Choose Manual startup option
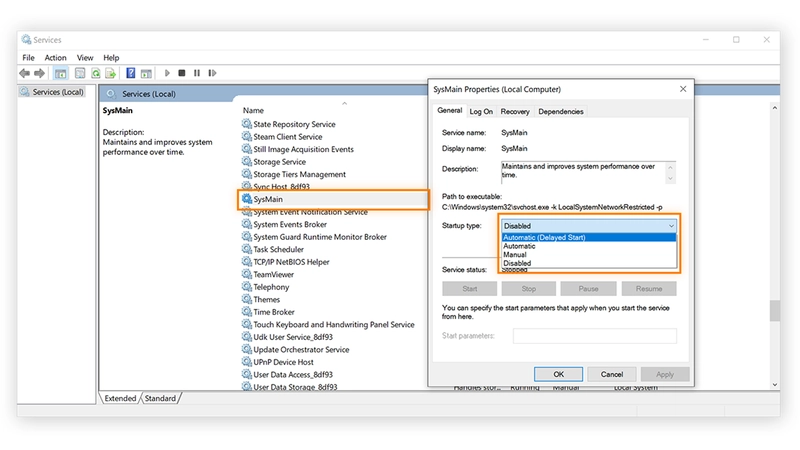Screen dimensions: 800x450 point(589,255)
